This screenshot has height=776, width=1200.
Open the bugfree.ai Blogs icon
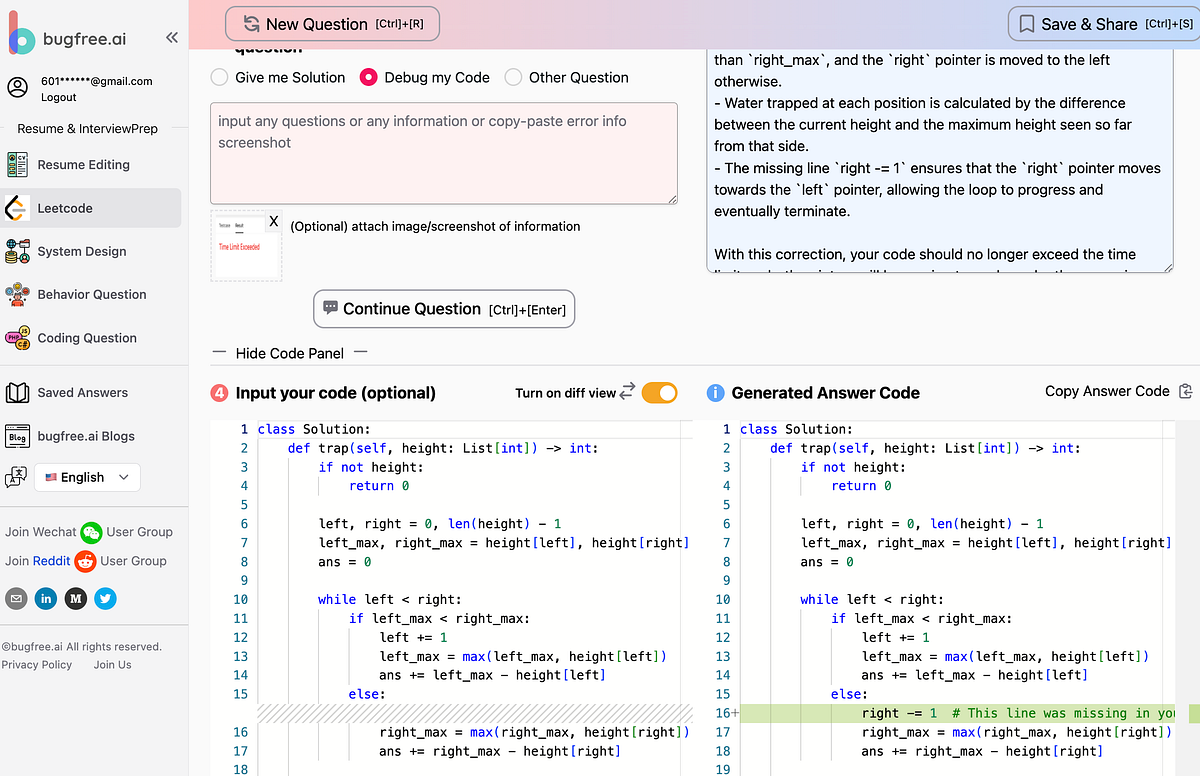(17, 435)
